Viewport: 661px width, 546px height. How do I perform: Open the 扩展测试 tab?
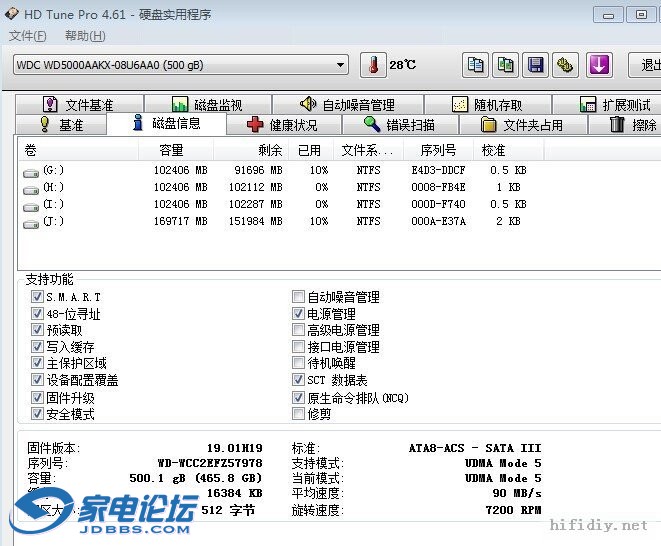(x=607, y=104)
